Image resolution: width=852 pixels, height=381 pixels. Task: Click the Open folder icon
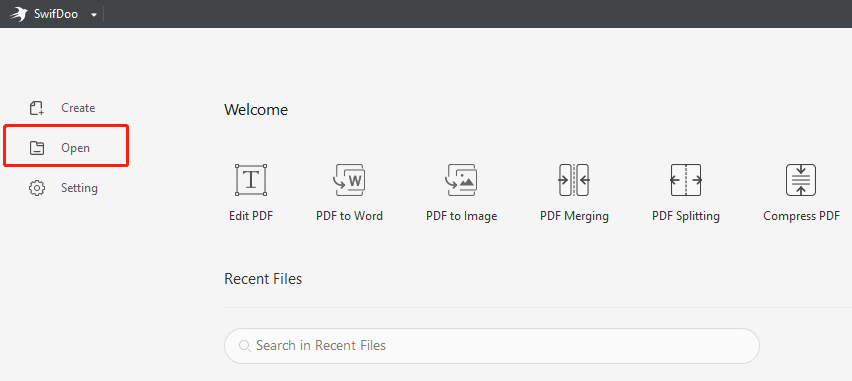coord(36,148)
